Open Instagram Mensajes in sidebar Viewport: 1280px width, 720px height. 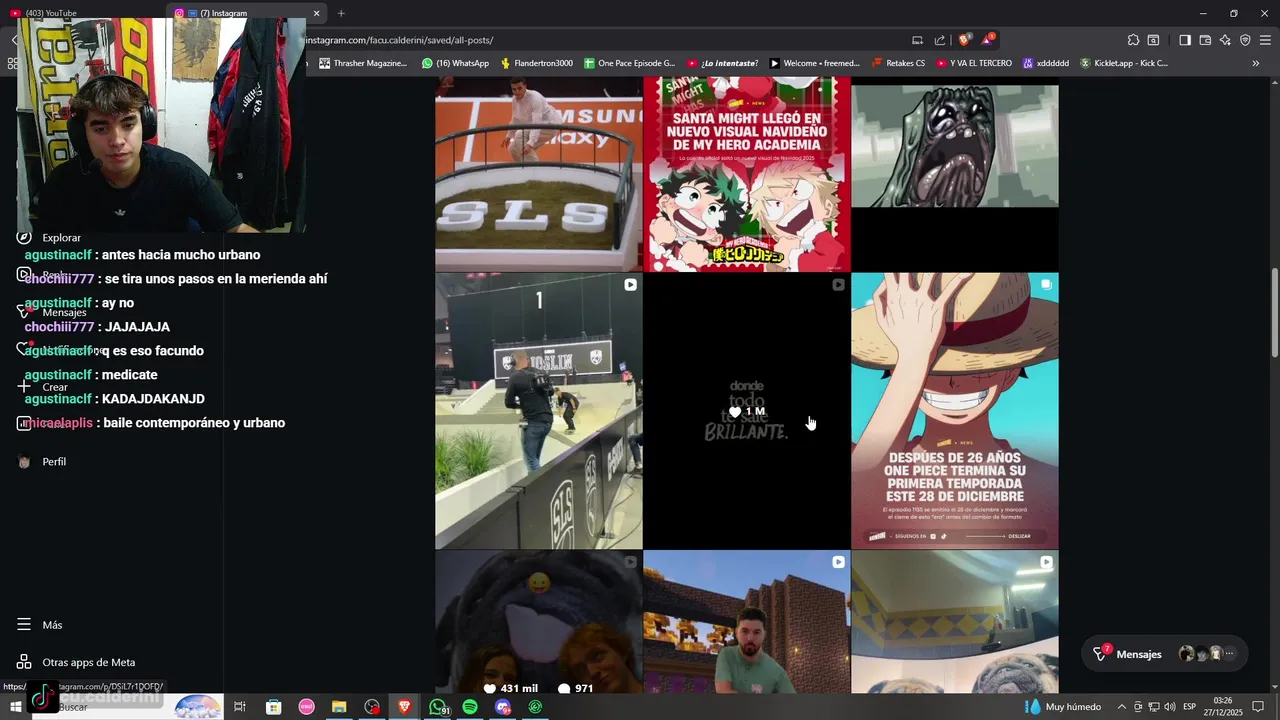coord(52,312)
